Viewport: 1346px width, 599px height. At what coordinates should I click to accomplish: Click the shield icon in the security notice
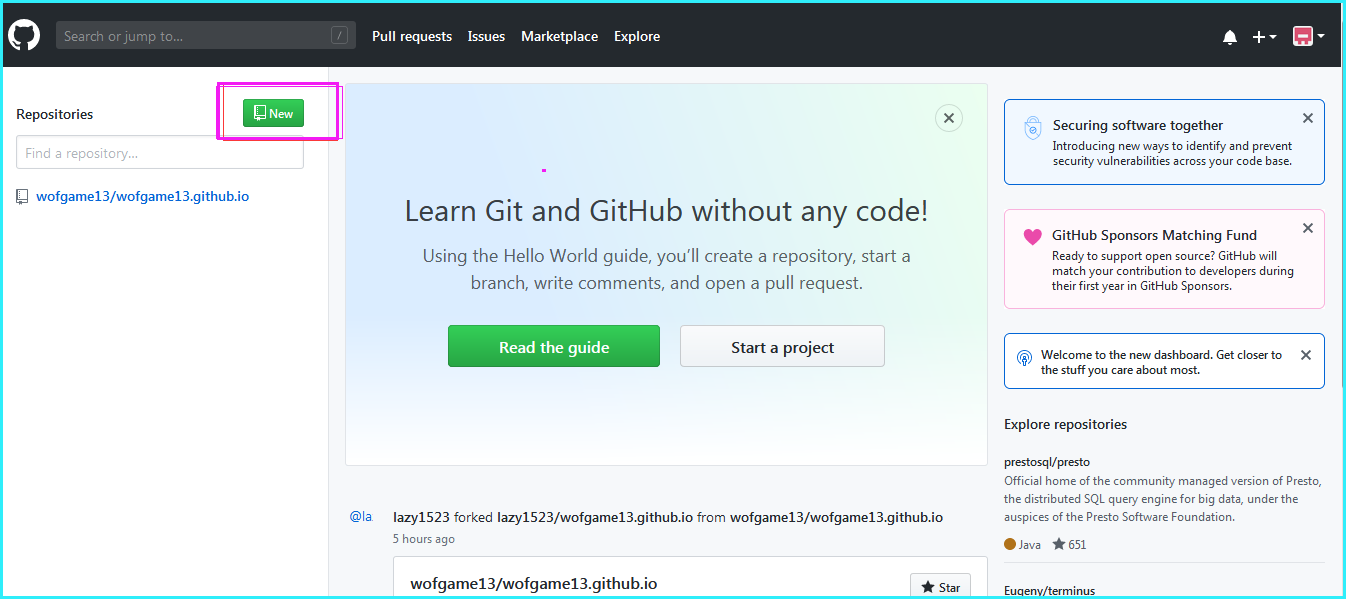(x=1032, y=128)
